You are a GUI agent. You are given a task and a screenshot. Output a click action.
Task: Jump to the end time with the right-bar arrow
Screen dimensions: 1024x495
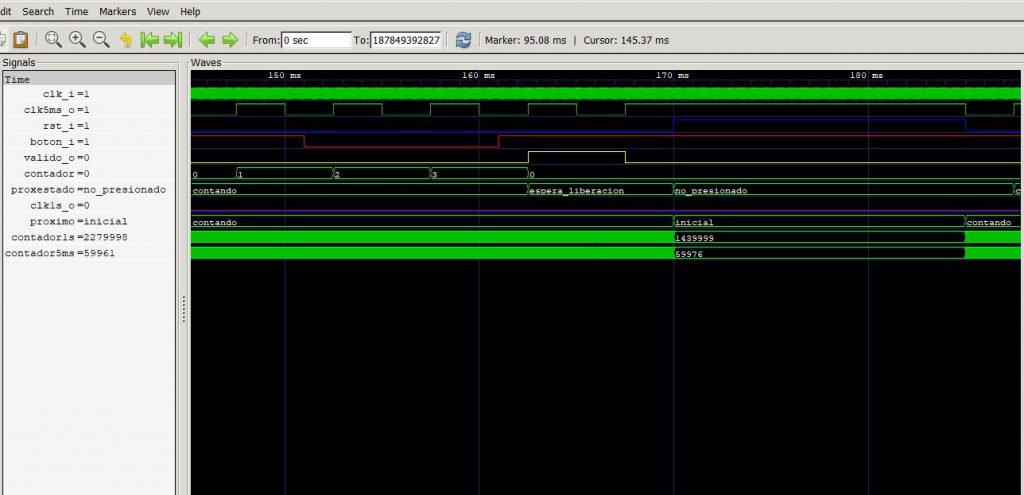(x=173, y=40)
